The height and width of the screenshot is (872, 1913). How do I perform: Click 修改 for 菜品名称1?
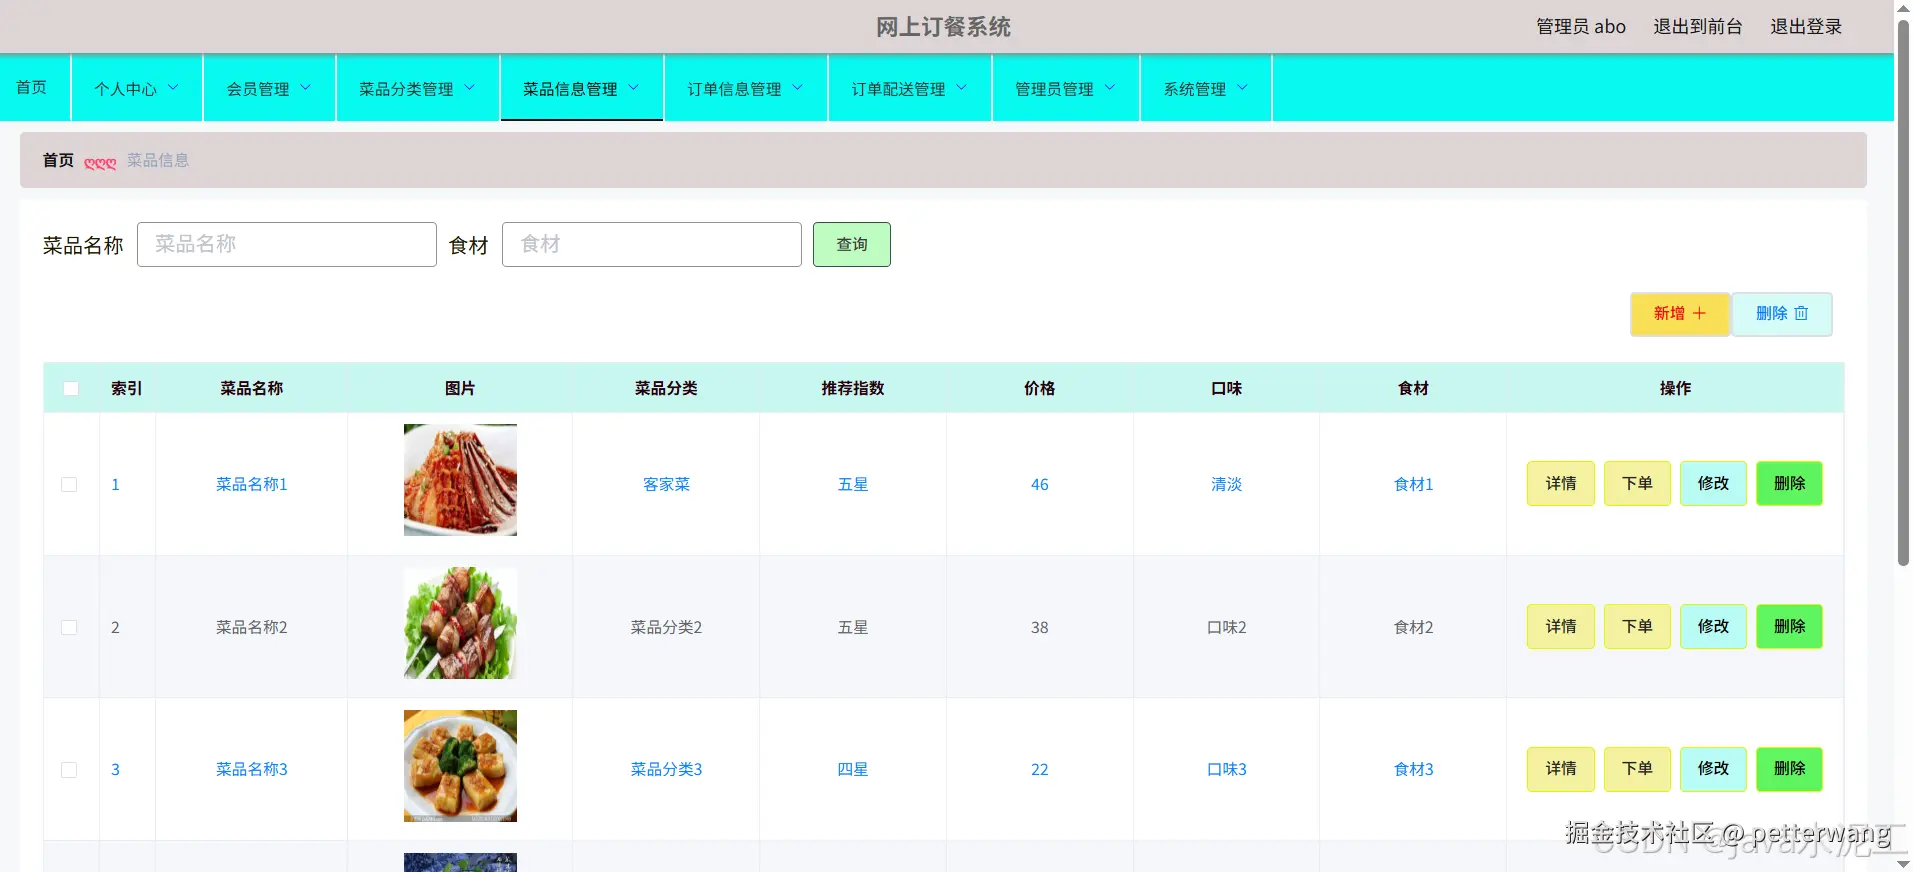1713,483
